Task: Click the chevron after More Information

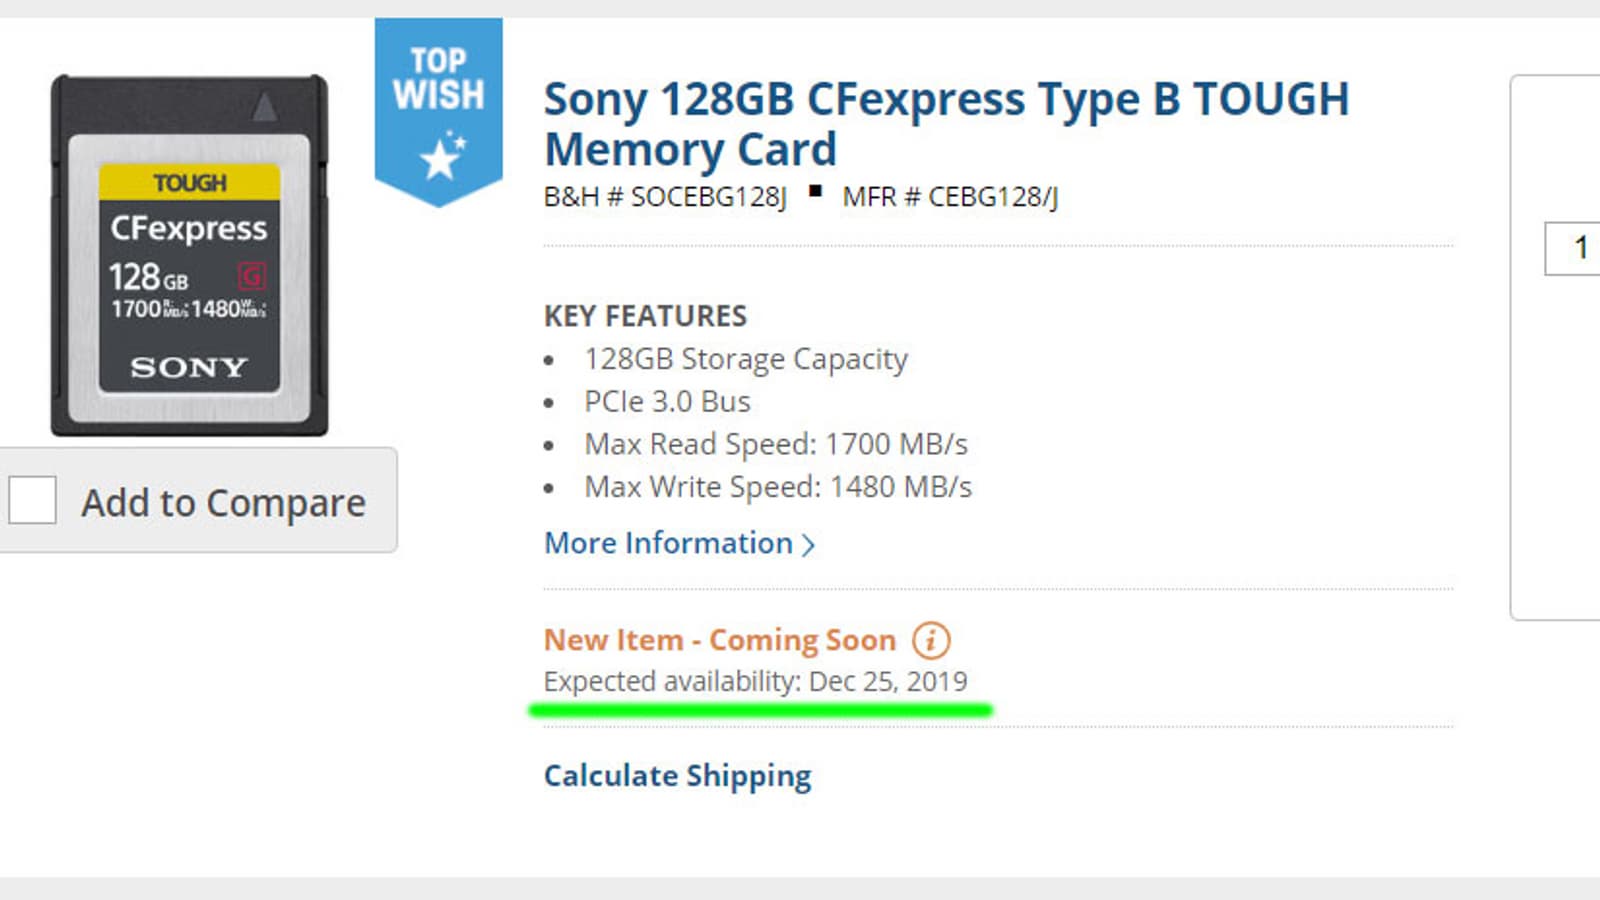Action: click(x=808, y=545)
